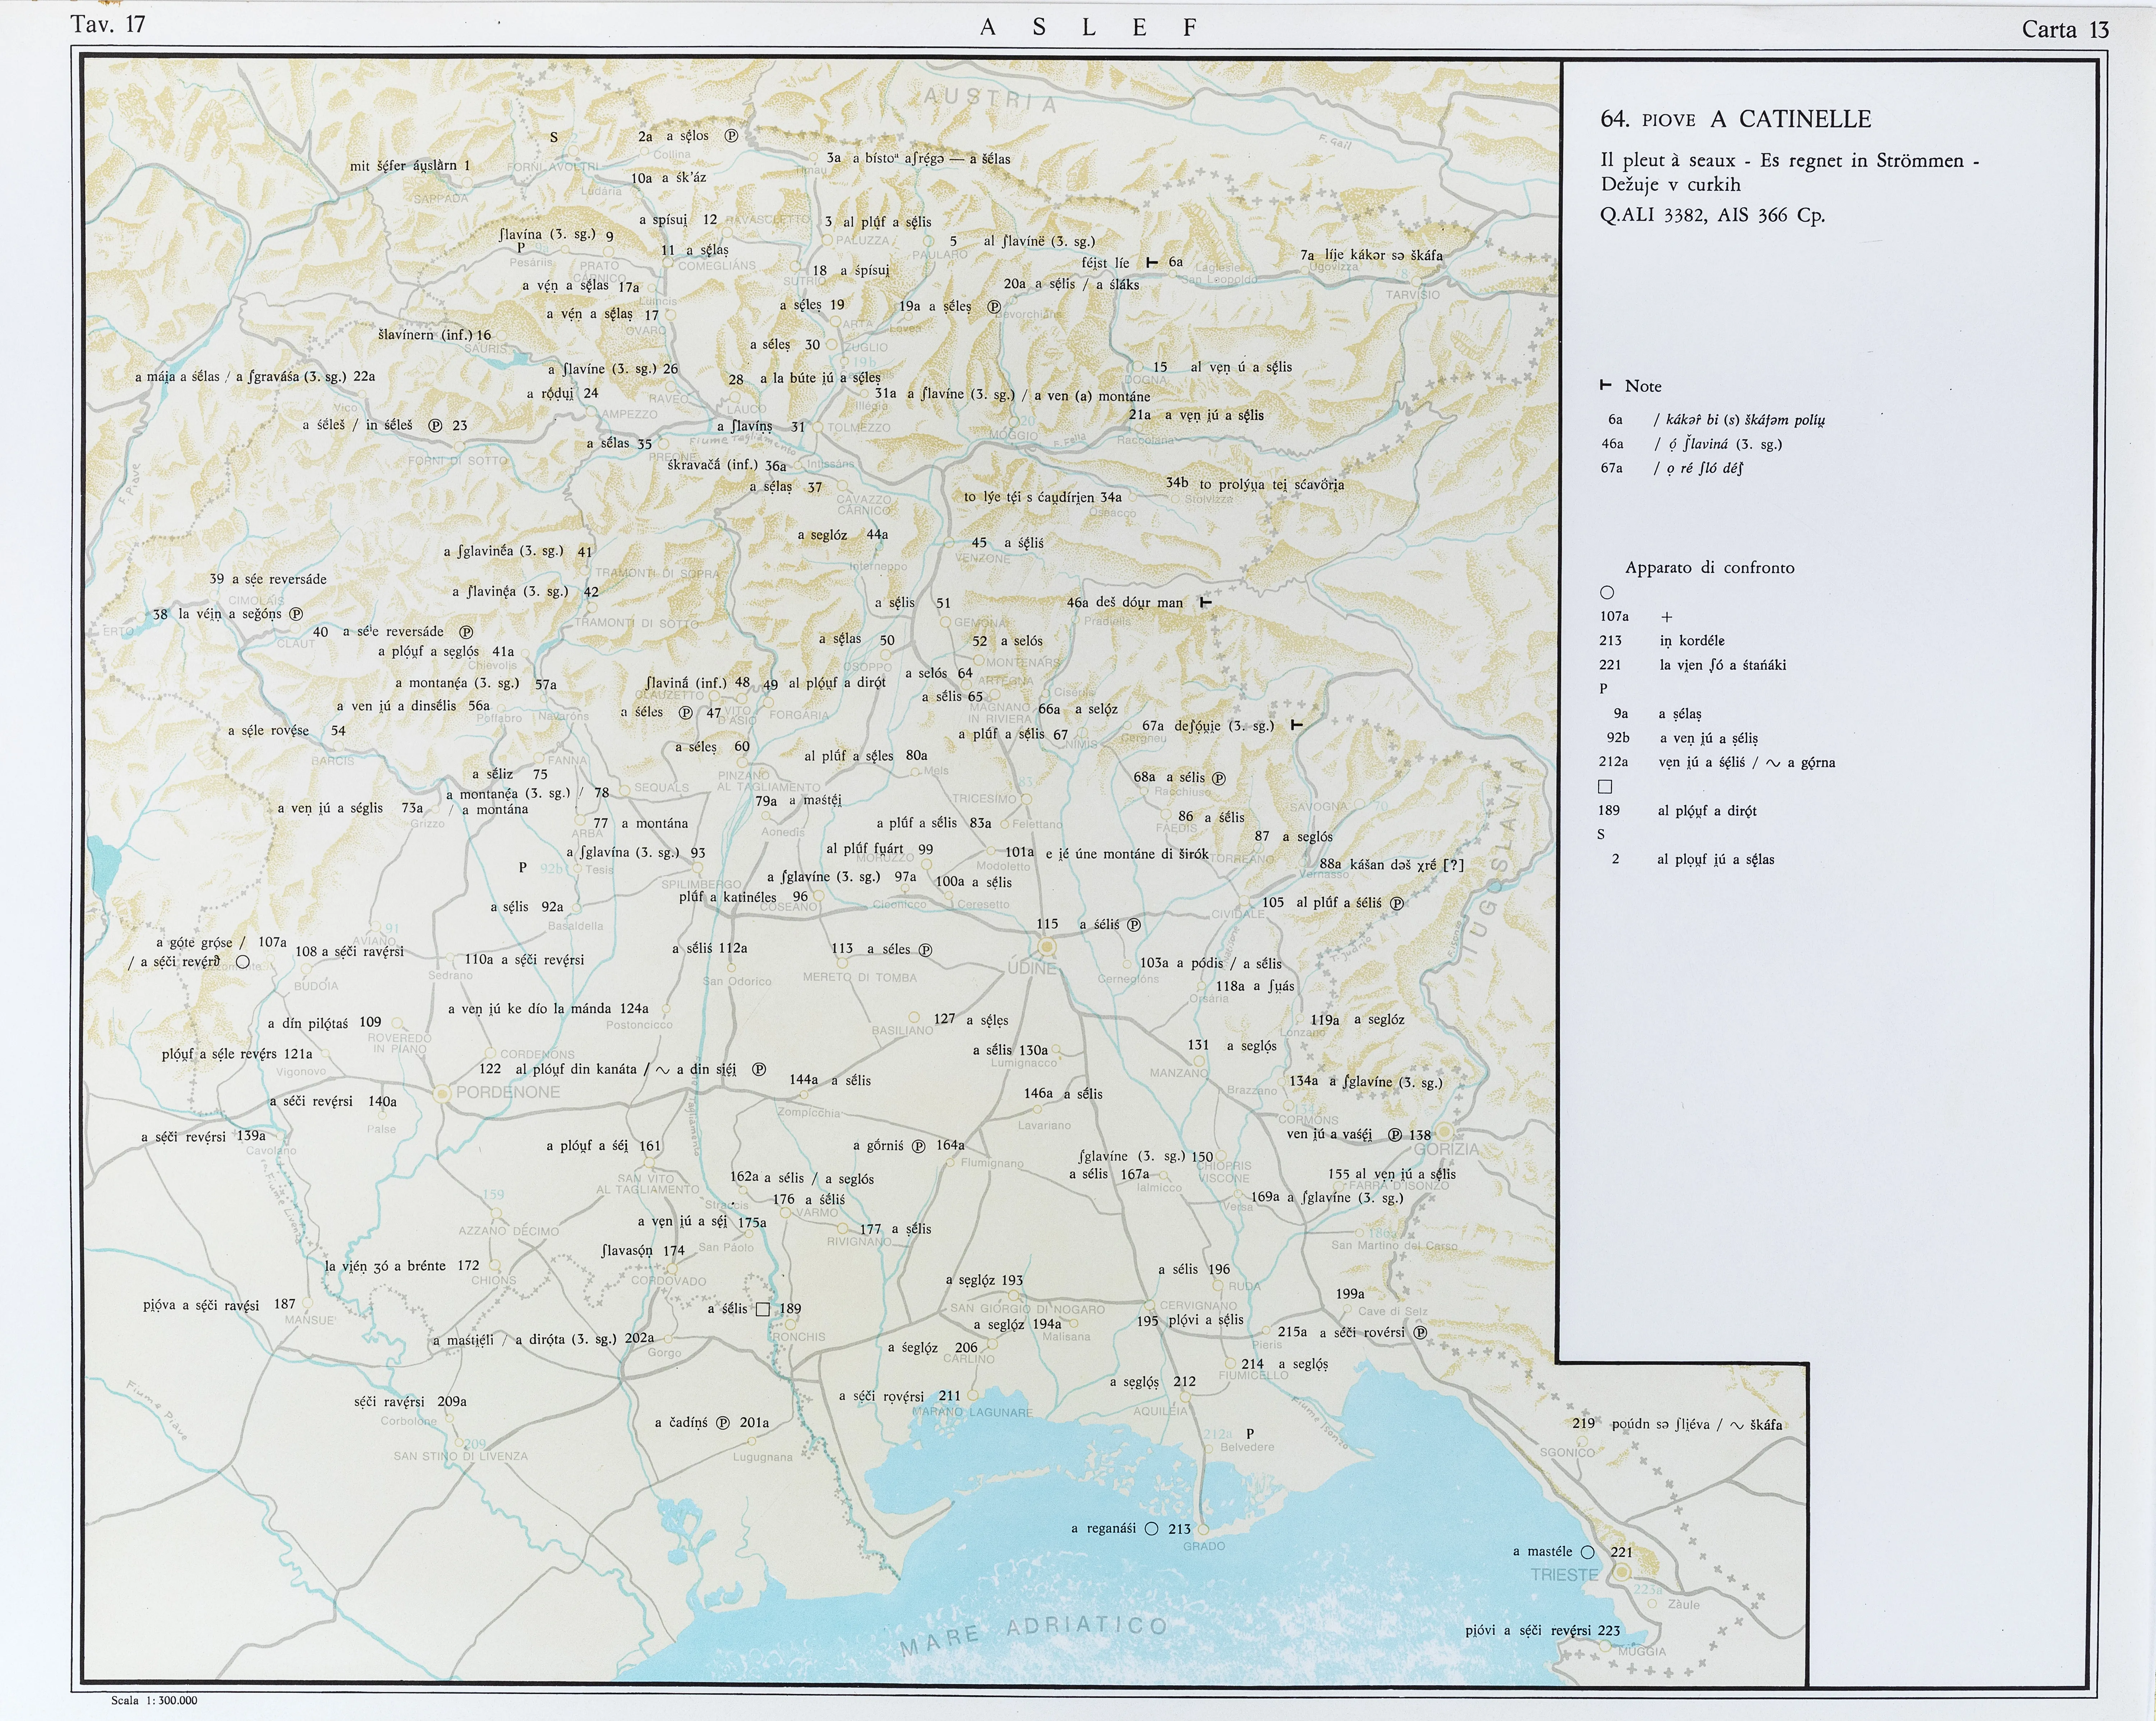Click the note marker after 67a dešóuie
The width and height of the screenshot is (2156, 1721).
pyautogui.click(x=1297, y=724)
